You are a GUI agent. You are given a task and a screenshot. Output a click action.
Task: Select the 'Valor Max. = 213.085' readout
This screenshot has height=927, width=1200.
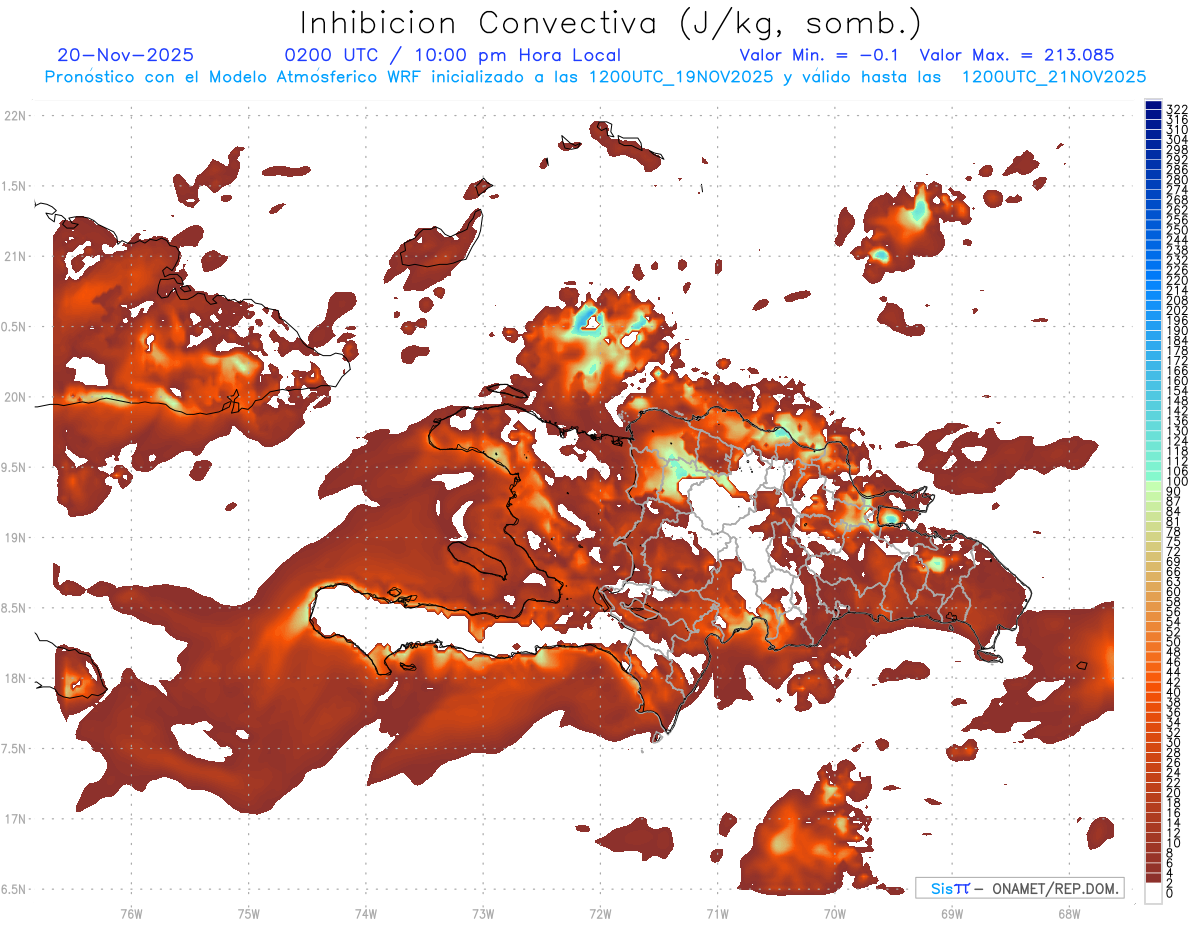point(1017,55)
